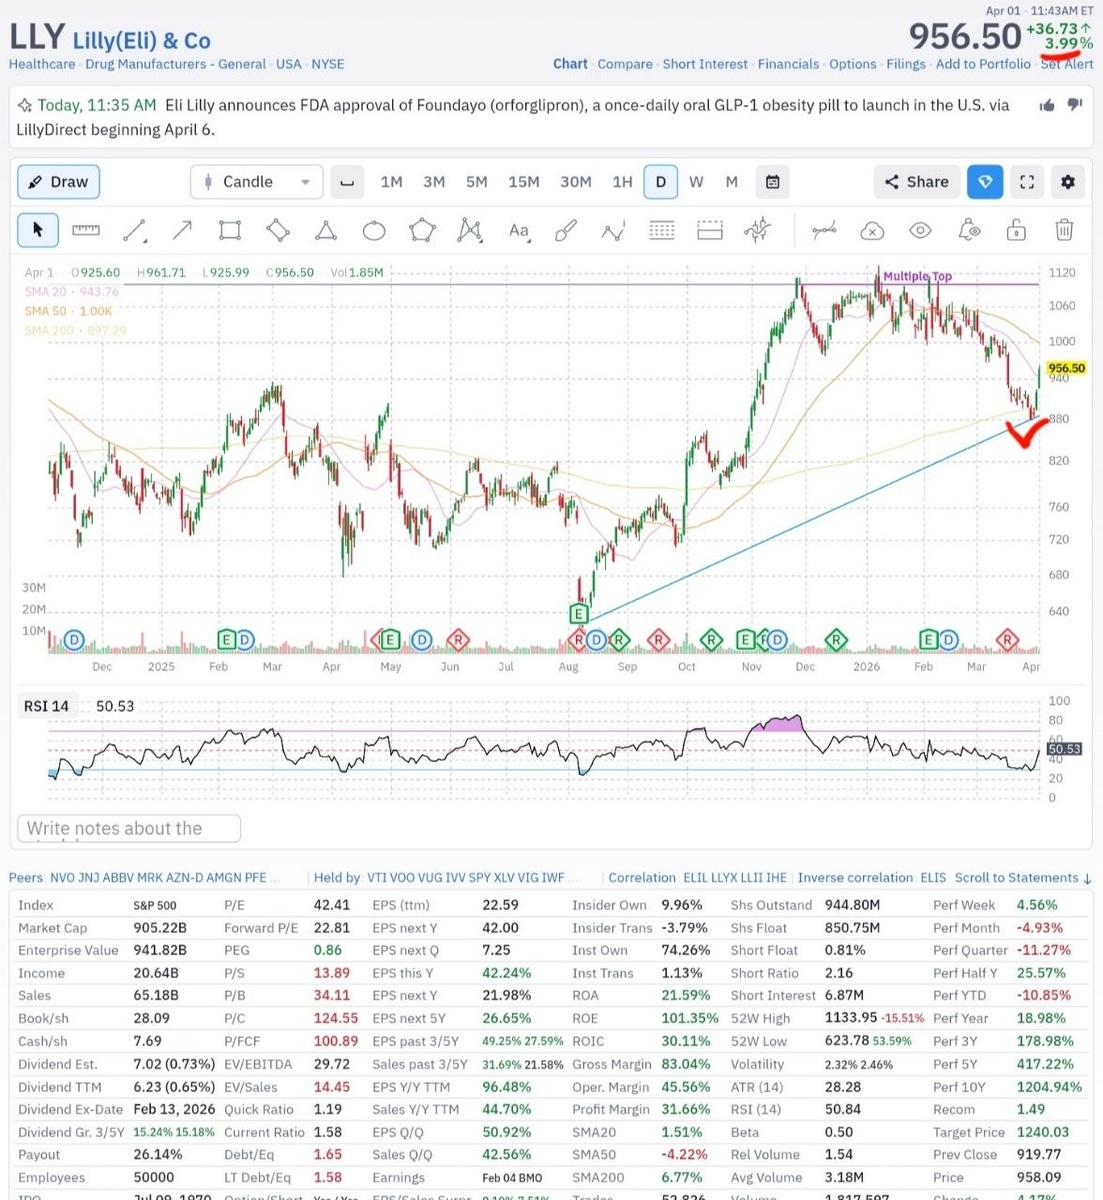The image size is (1103, 1200).
Task: Switch to the 5M interval
Action: [476, 182]
